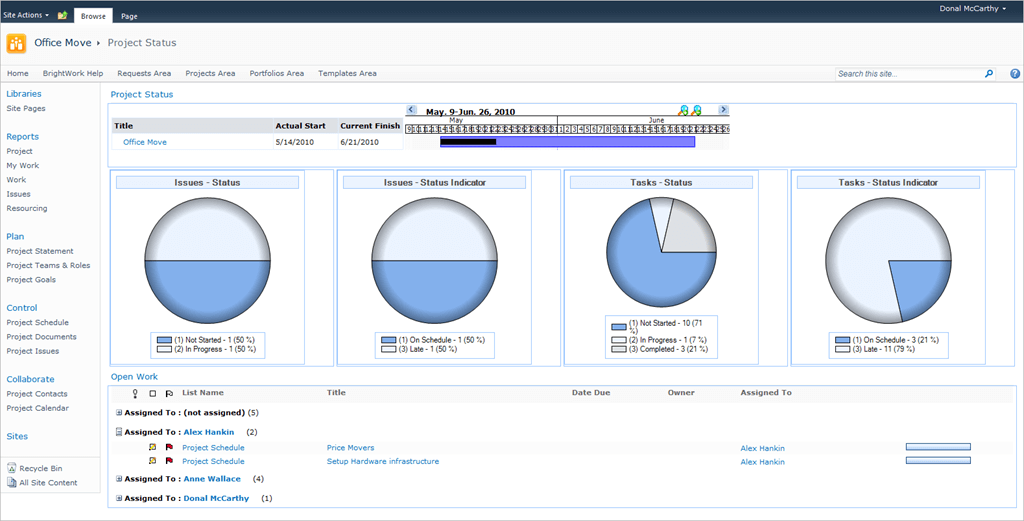
Task: Click the All Site Content icon
Action: 12,482
